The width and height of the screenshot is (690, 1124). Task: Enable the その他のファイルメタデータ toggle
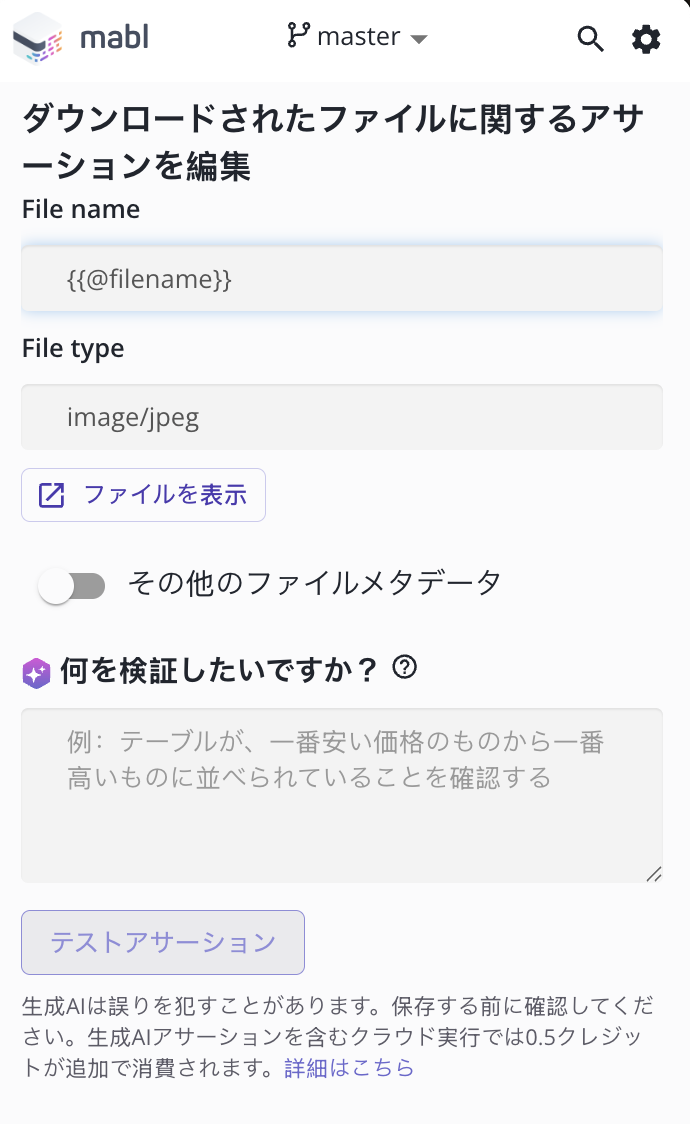(73, 585)
